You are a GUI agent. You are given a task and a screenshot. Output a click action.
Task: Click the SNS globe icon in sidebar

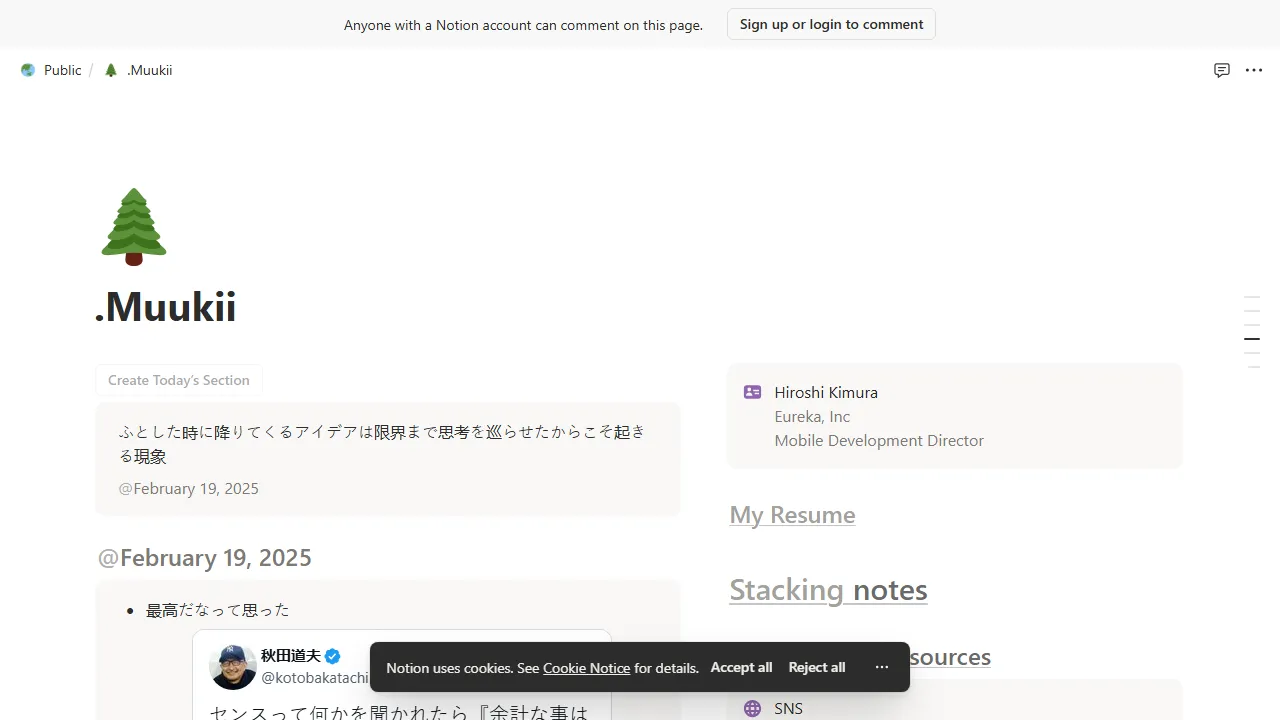(x=751, y=708)
